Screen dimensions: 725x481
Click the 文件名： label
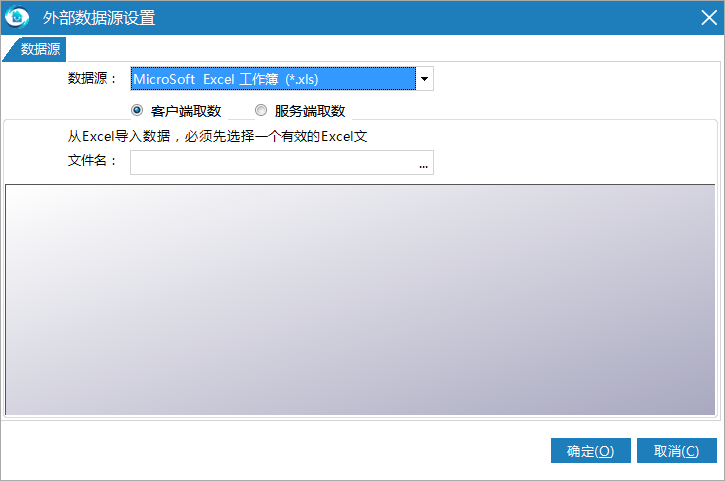click(x=92, y=160)
